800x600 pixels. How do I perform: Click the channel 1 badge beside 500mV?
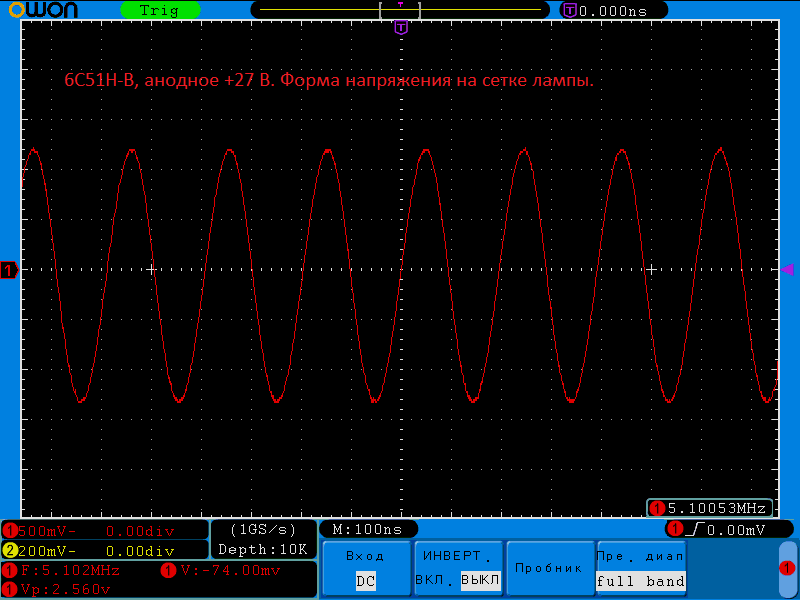[x=10, y=530]
